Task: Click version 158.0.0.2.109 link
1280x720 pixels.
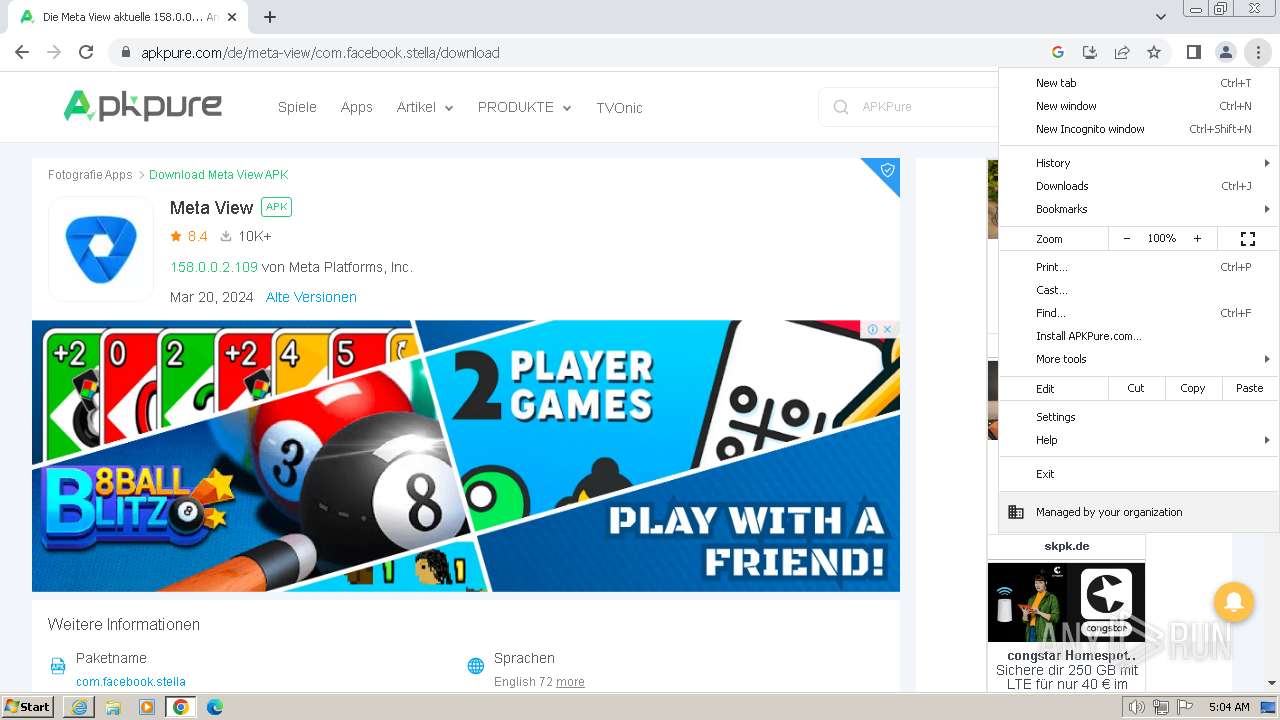Action: click(x=214, y=267)
